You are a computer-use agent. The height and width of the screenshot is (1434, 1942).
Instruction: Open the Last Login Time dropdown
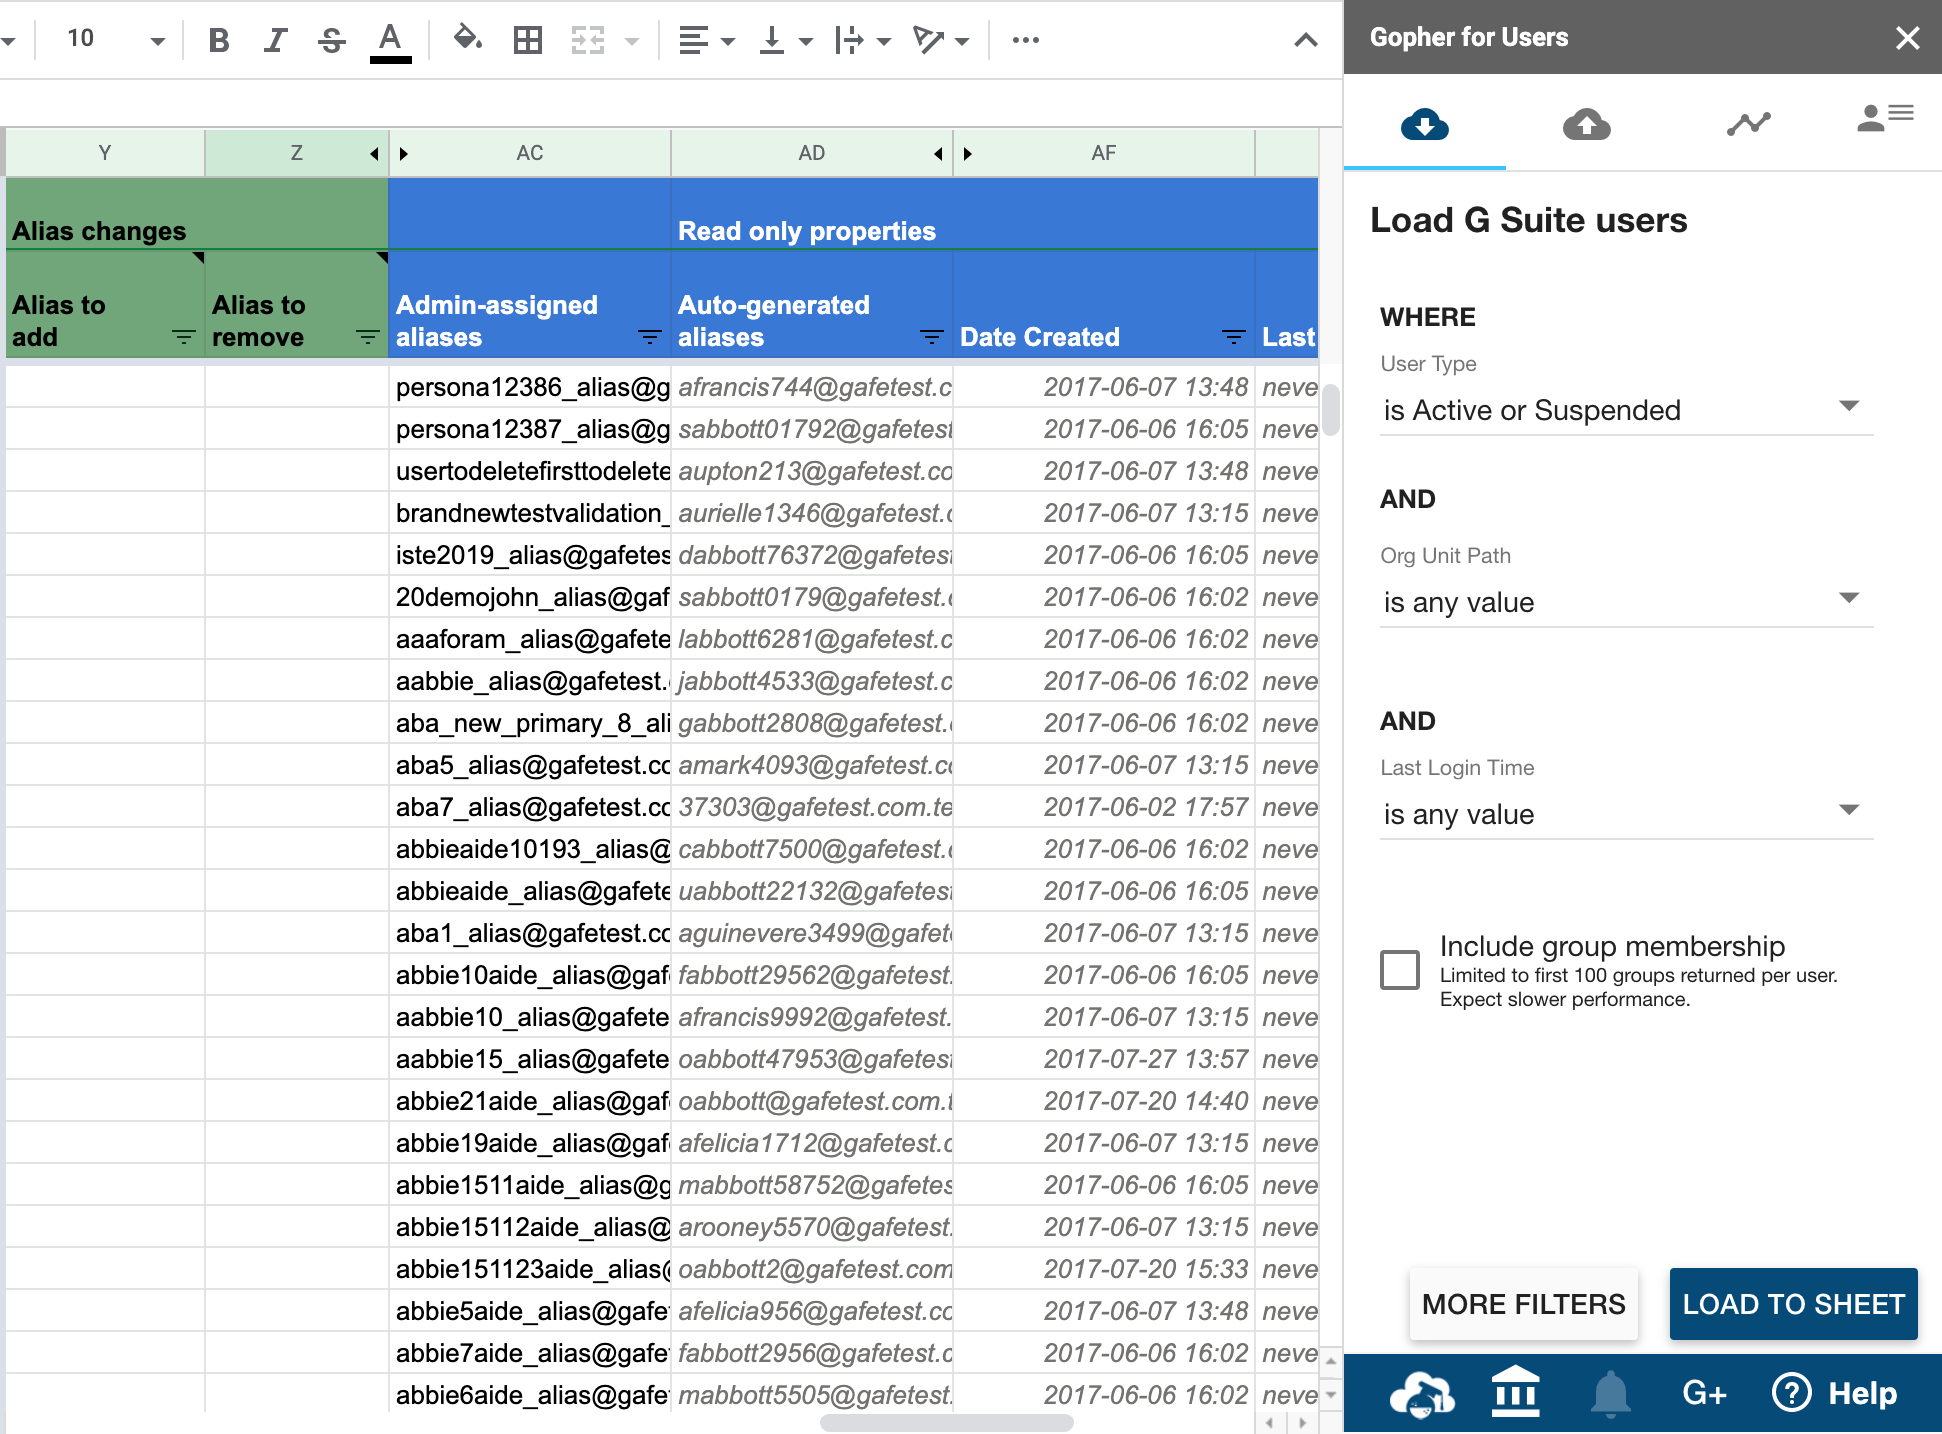click(x=1626, y=814)
